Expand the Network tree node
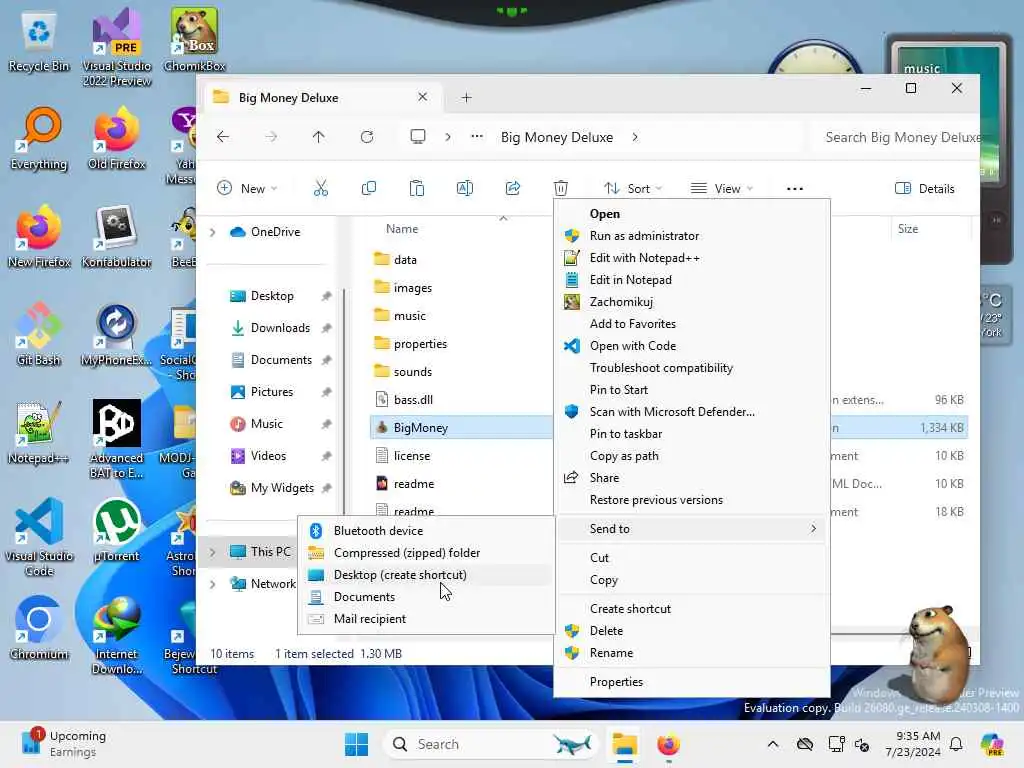 pos(212,584)
